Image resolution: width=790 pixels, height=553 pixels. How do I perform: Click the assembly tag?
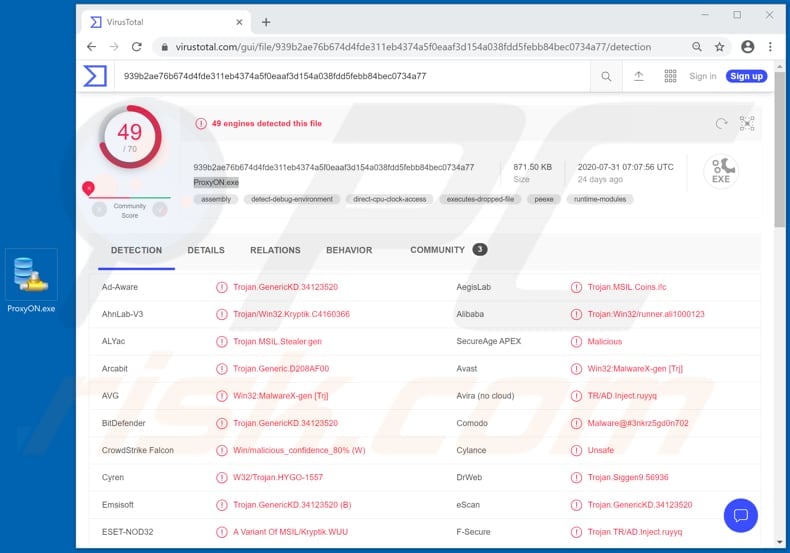[216, 199]
